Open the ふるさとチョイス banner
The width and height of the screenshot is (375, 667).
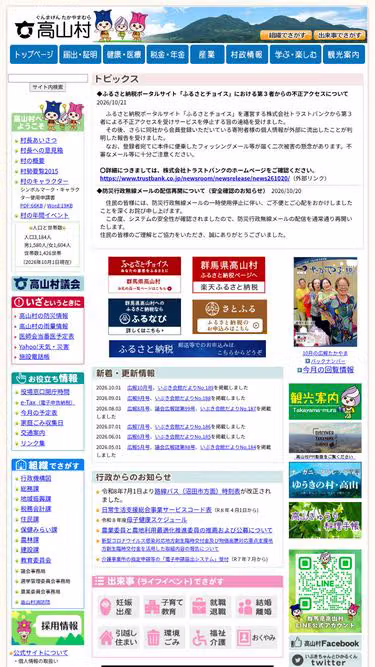coord(145,275)
